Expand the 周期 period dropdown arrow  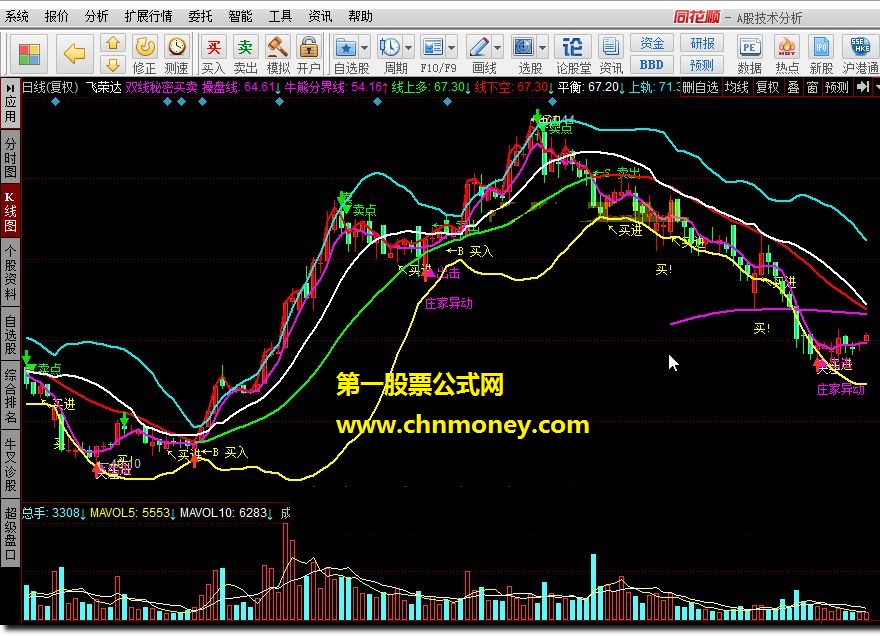(408, 48)
